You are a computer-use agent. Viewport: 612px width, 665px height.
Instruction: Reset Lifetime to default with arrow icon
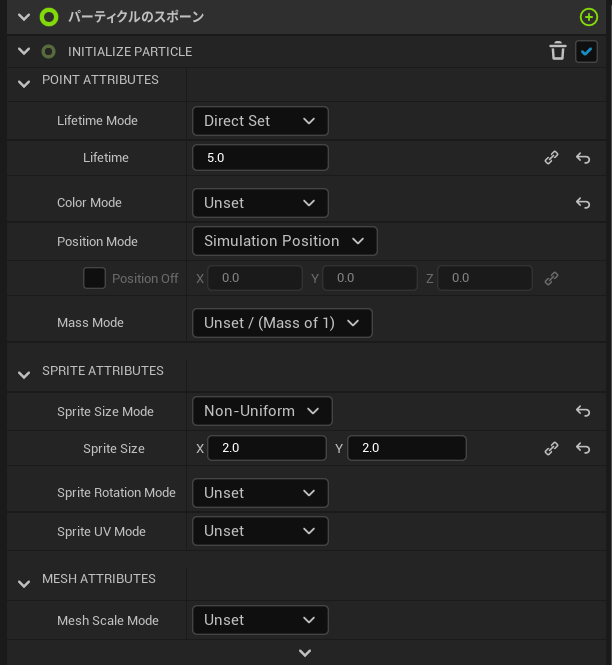click(x=583, y=158)
